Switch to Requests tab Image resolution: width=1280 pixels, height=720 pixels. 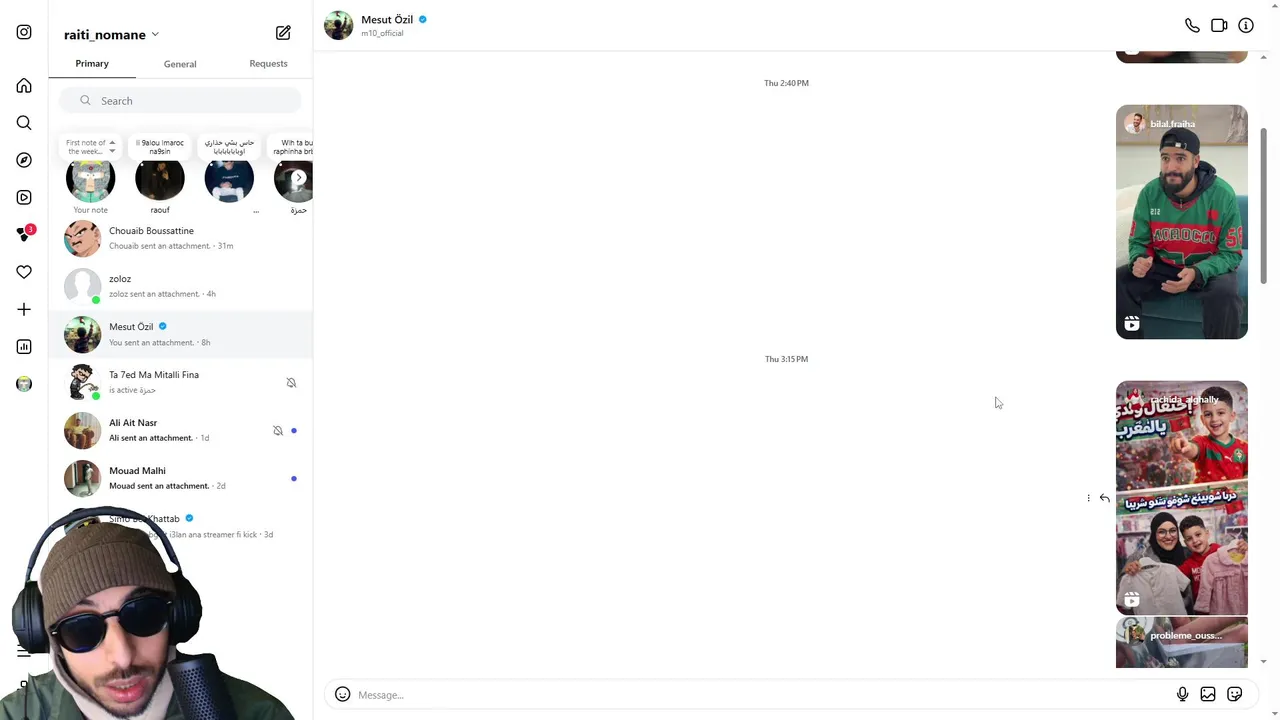point(268,64)
